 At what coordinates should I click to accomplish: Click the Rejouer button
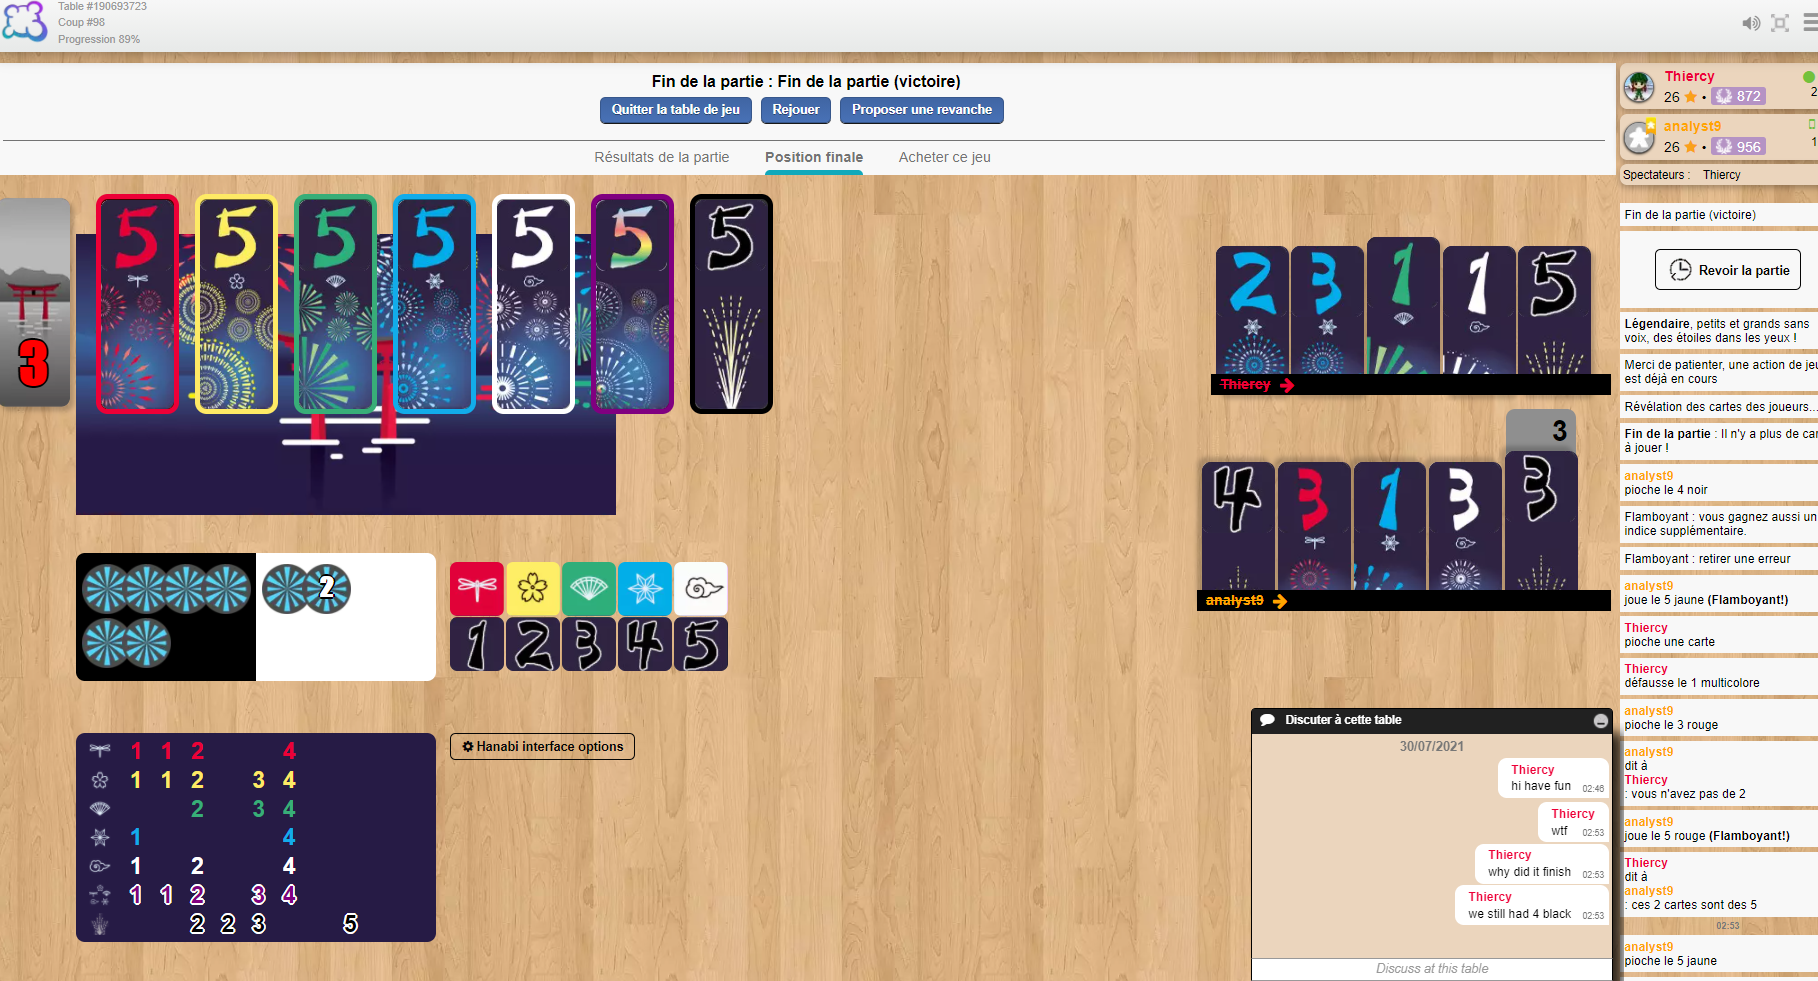[796, 110]
